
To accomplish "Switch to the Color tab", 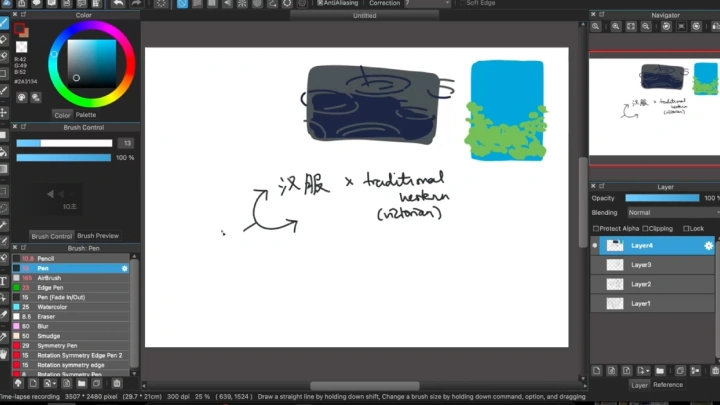I will coord(62,115).
